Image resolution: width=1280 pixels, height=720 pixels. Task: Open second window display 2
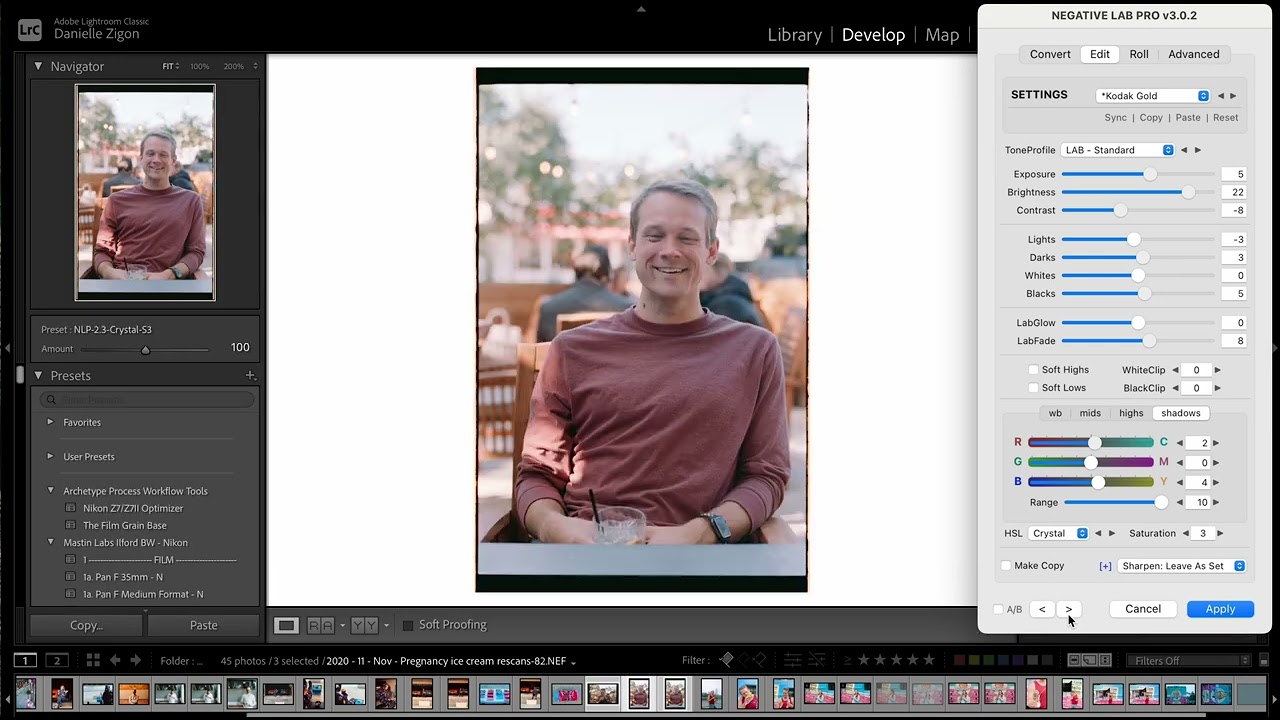[x=57, y=660]
